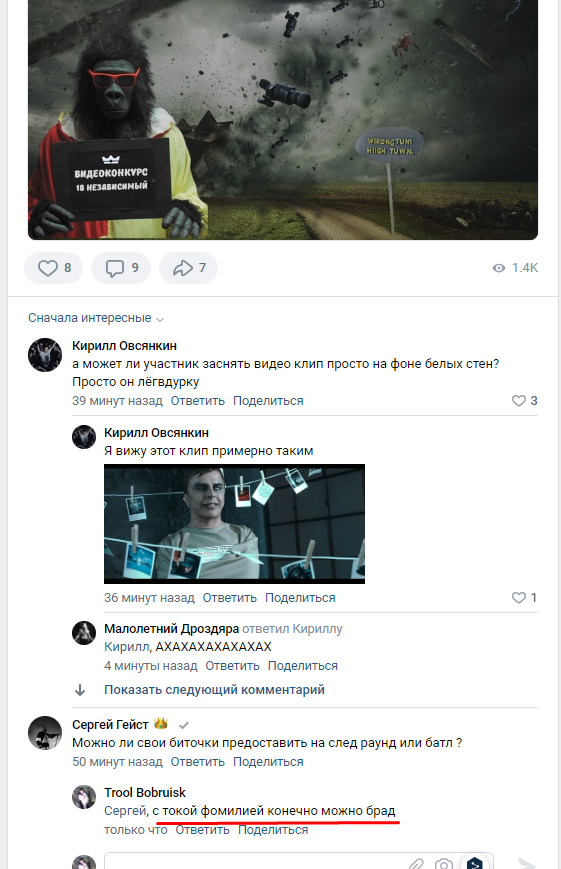Click 'Поделиться' under Сергей Гейст's comment
The height and width of the screenshot is (869, 561).
(268, 762)
